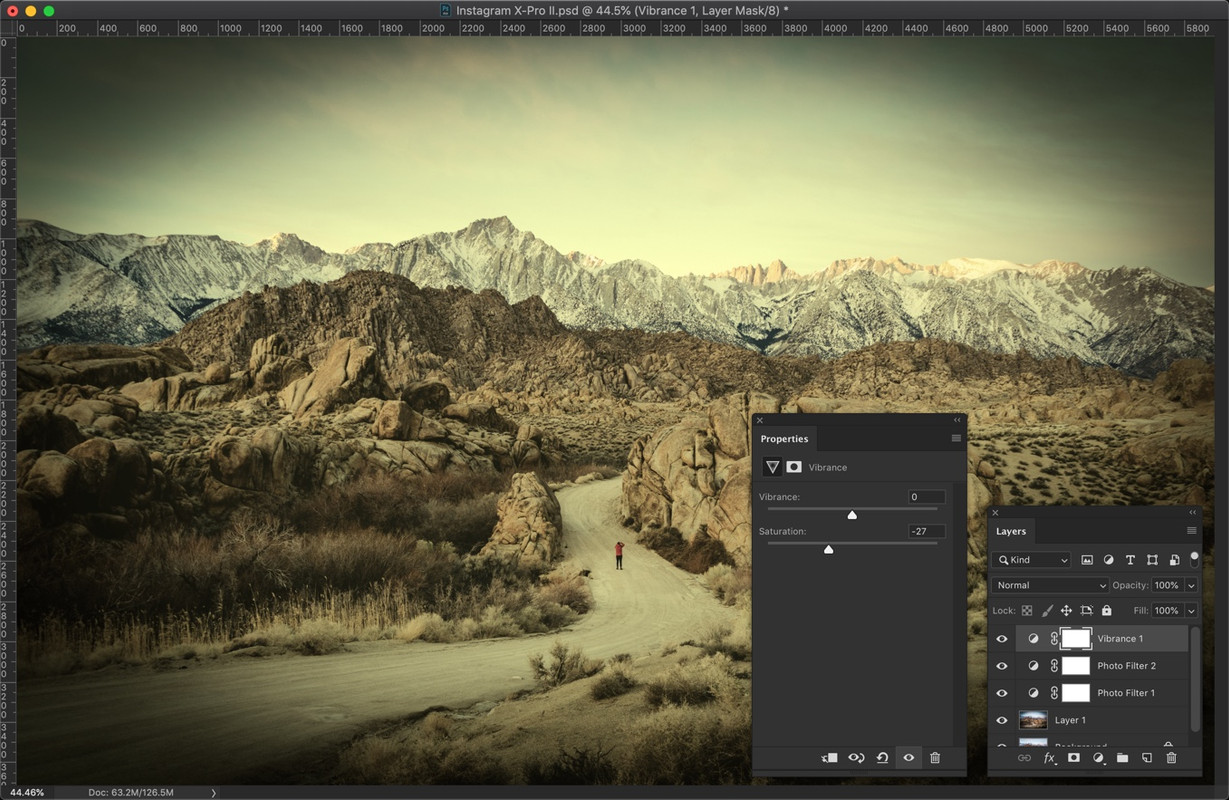Click mask link icon on Vibrance 1
The width and height of the screenshot is (1229, 800).
click(x=1054, y=638)
